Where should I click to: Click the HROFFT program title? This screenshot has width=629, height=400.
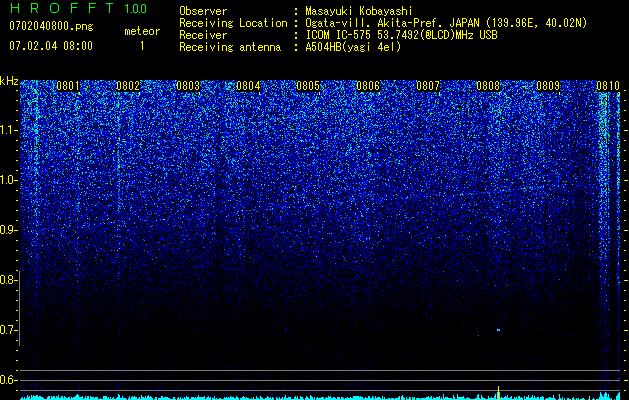click(62, 8)
